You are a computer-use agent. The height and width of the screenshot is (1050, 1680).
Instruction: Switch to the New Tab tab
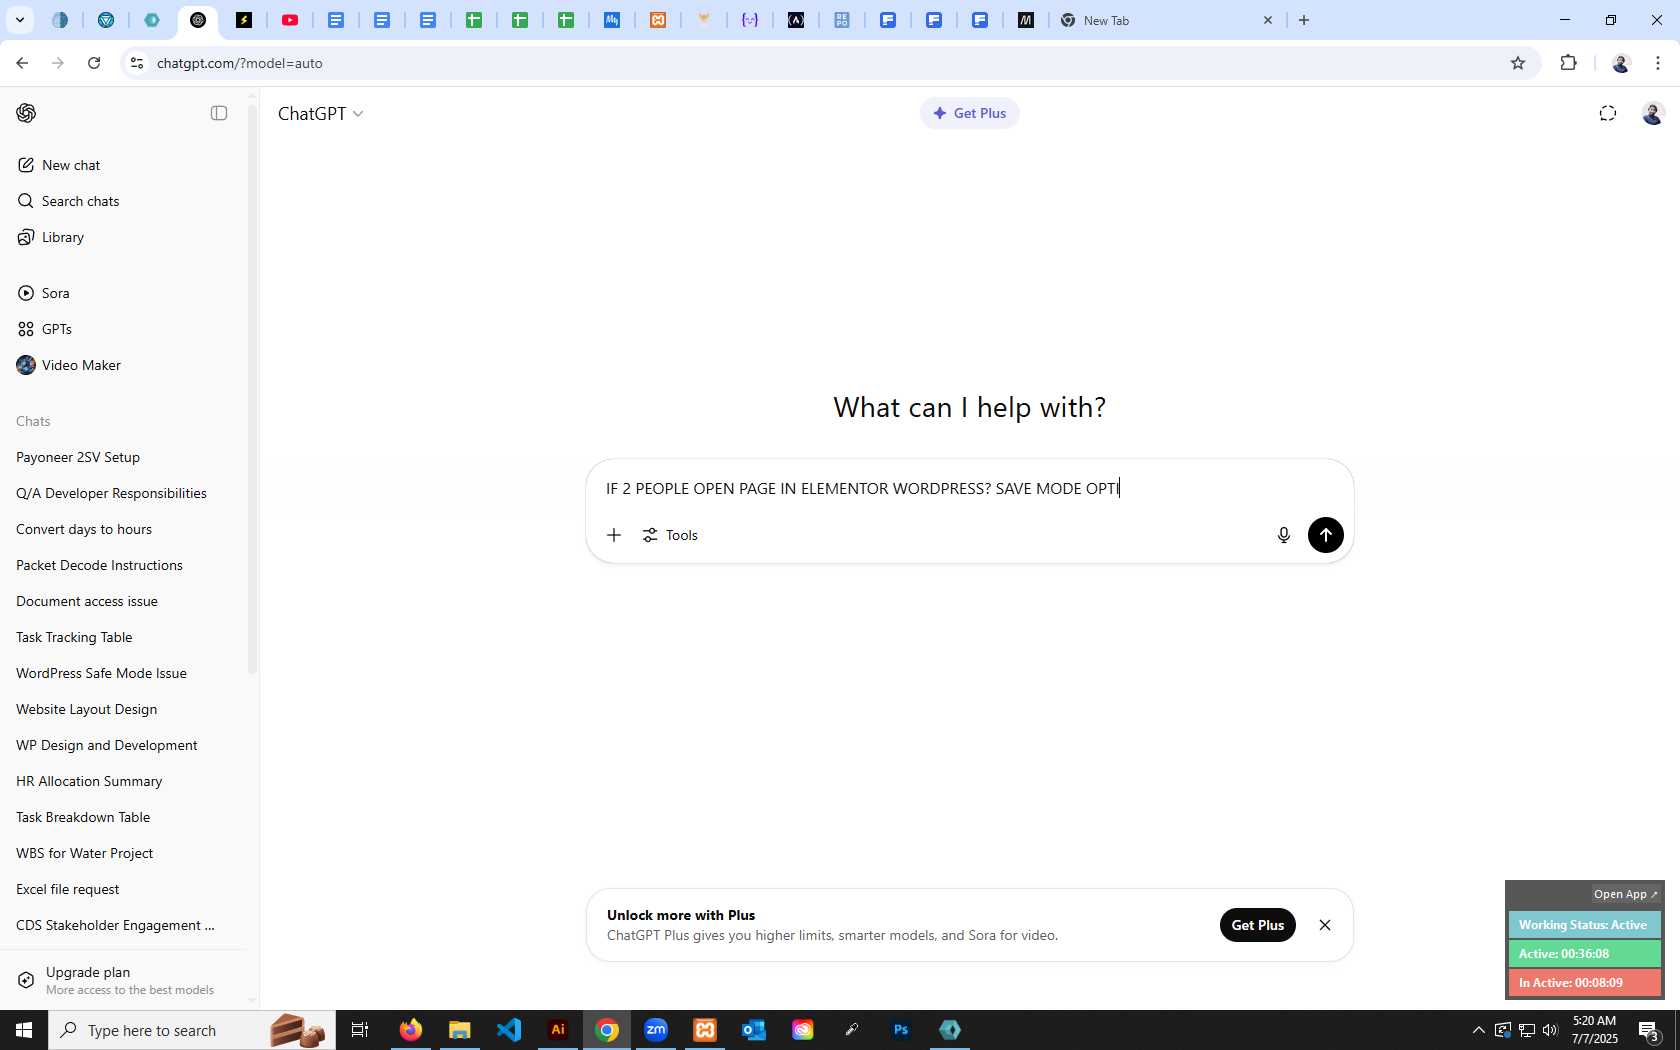tap(1165, 20)
